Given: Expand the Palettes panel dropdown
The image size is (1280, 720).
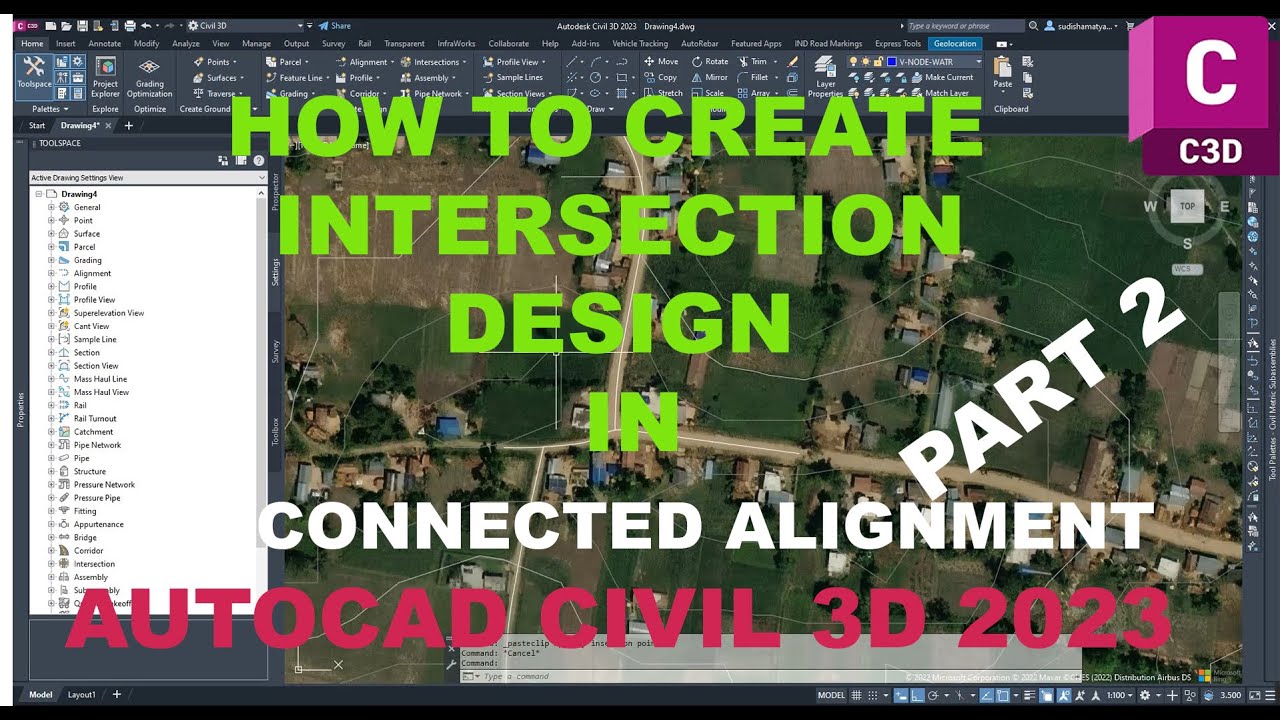Looking at the screenshot, I should click(x=50, y=109).
